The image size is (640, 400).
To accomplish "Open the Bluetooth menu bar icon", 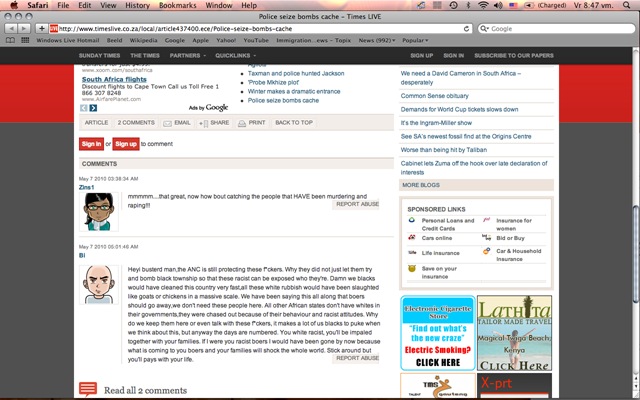I will coord(469,5).
